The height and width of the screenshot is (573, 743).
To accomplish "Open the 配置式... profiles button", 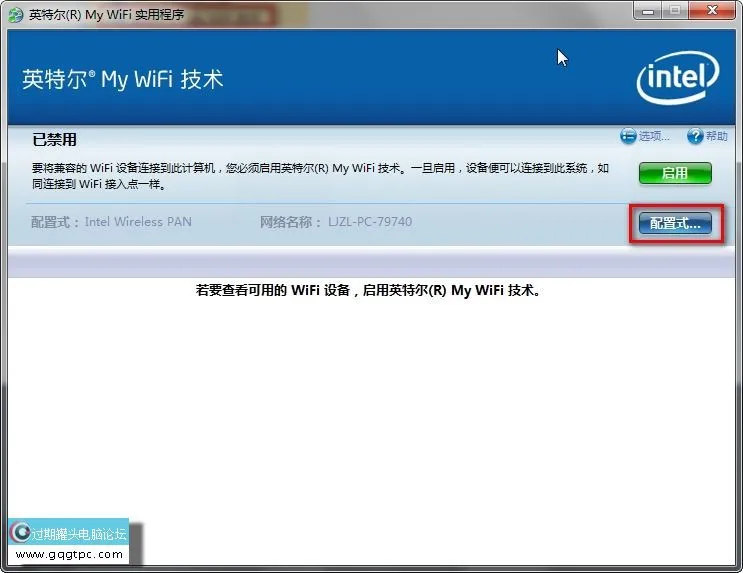I will (x=675, y=223).
